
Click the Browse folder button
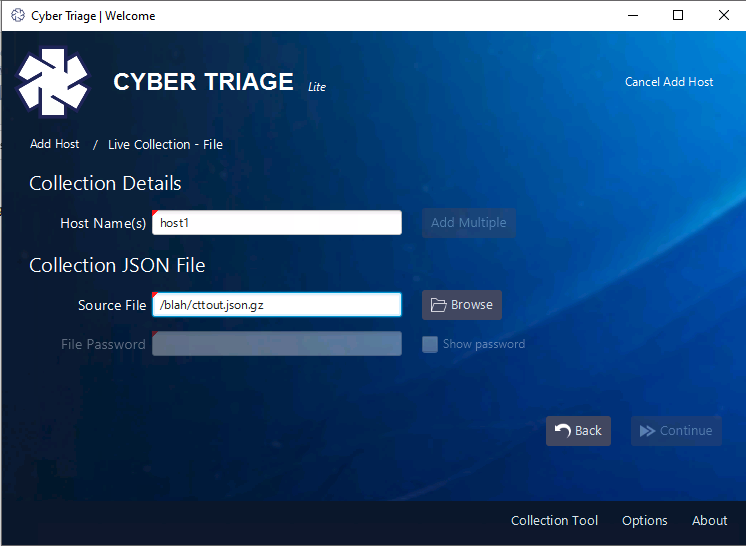point(461,305)
